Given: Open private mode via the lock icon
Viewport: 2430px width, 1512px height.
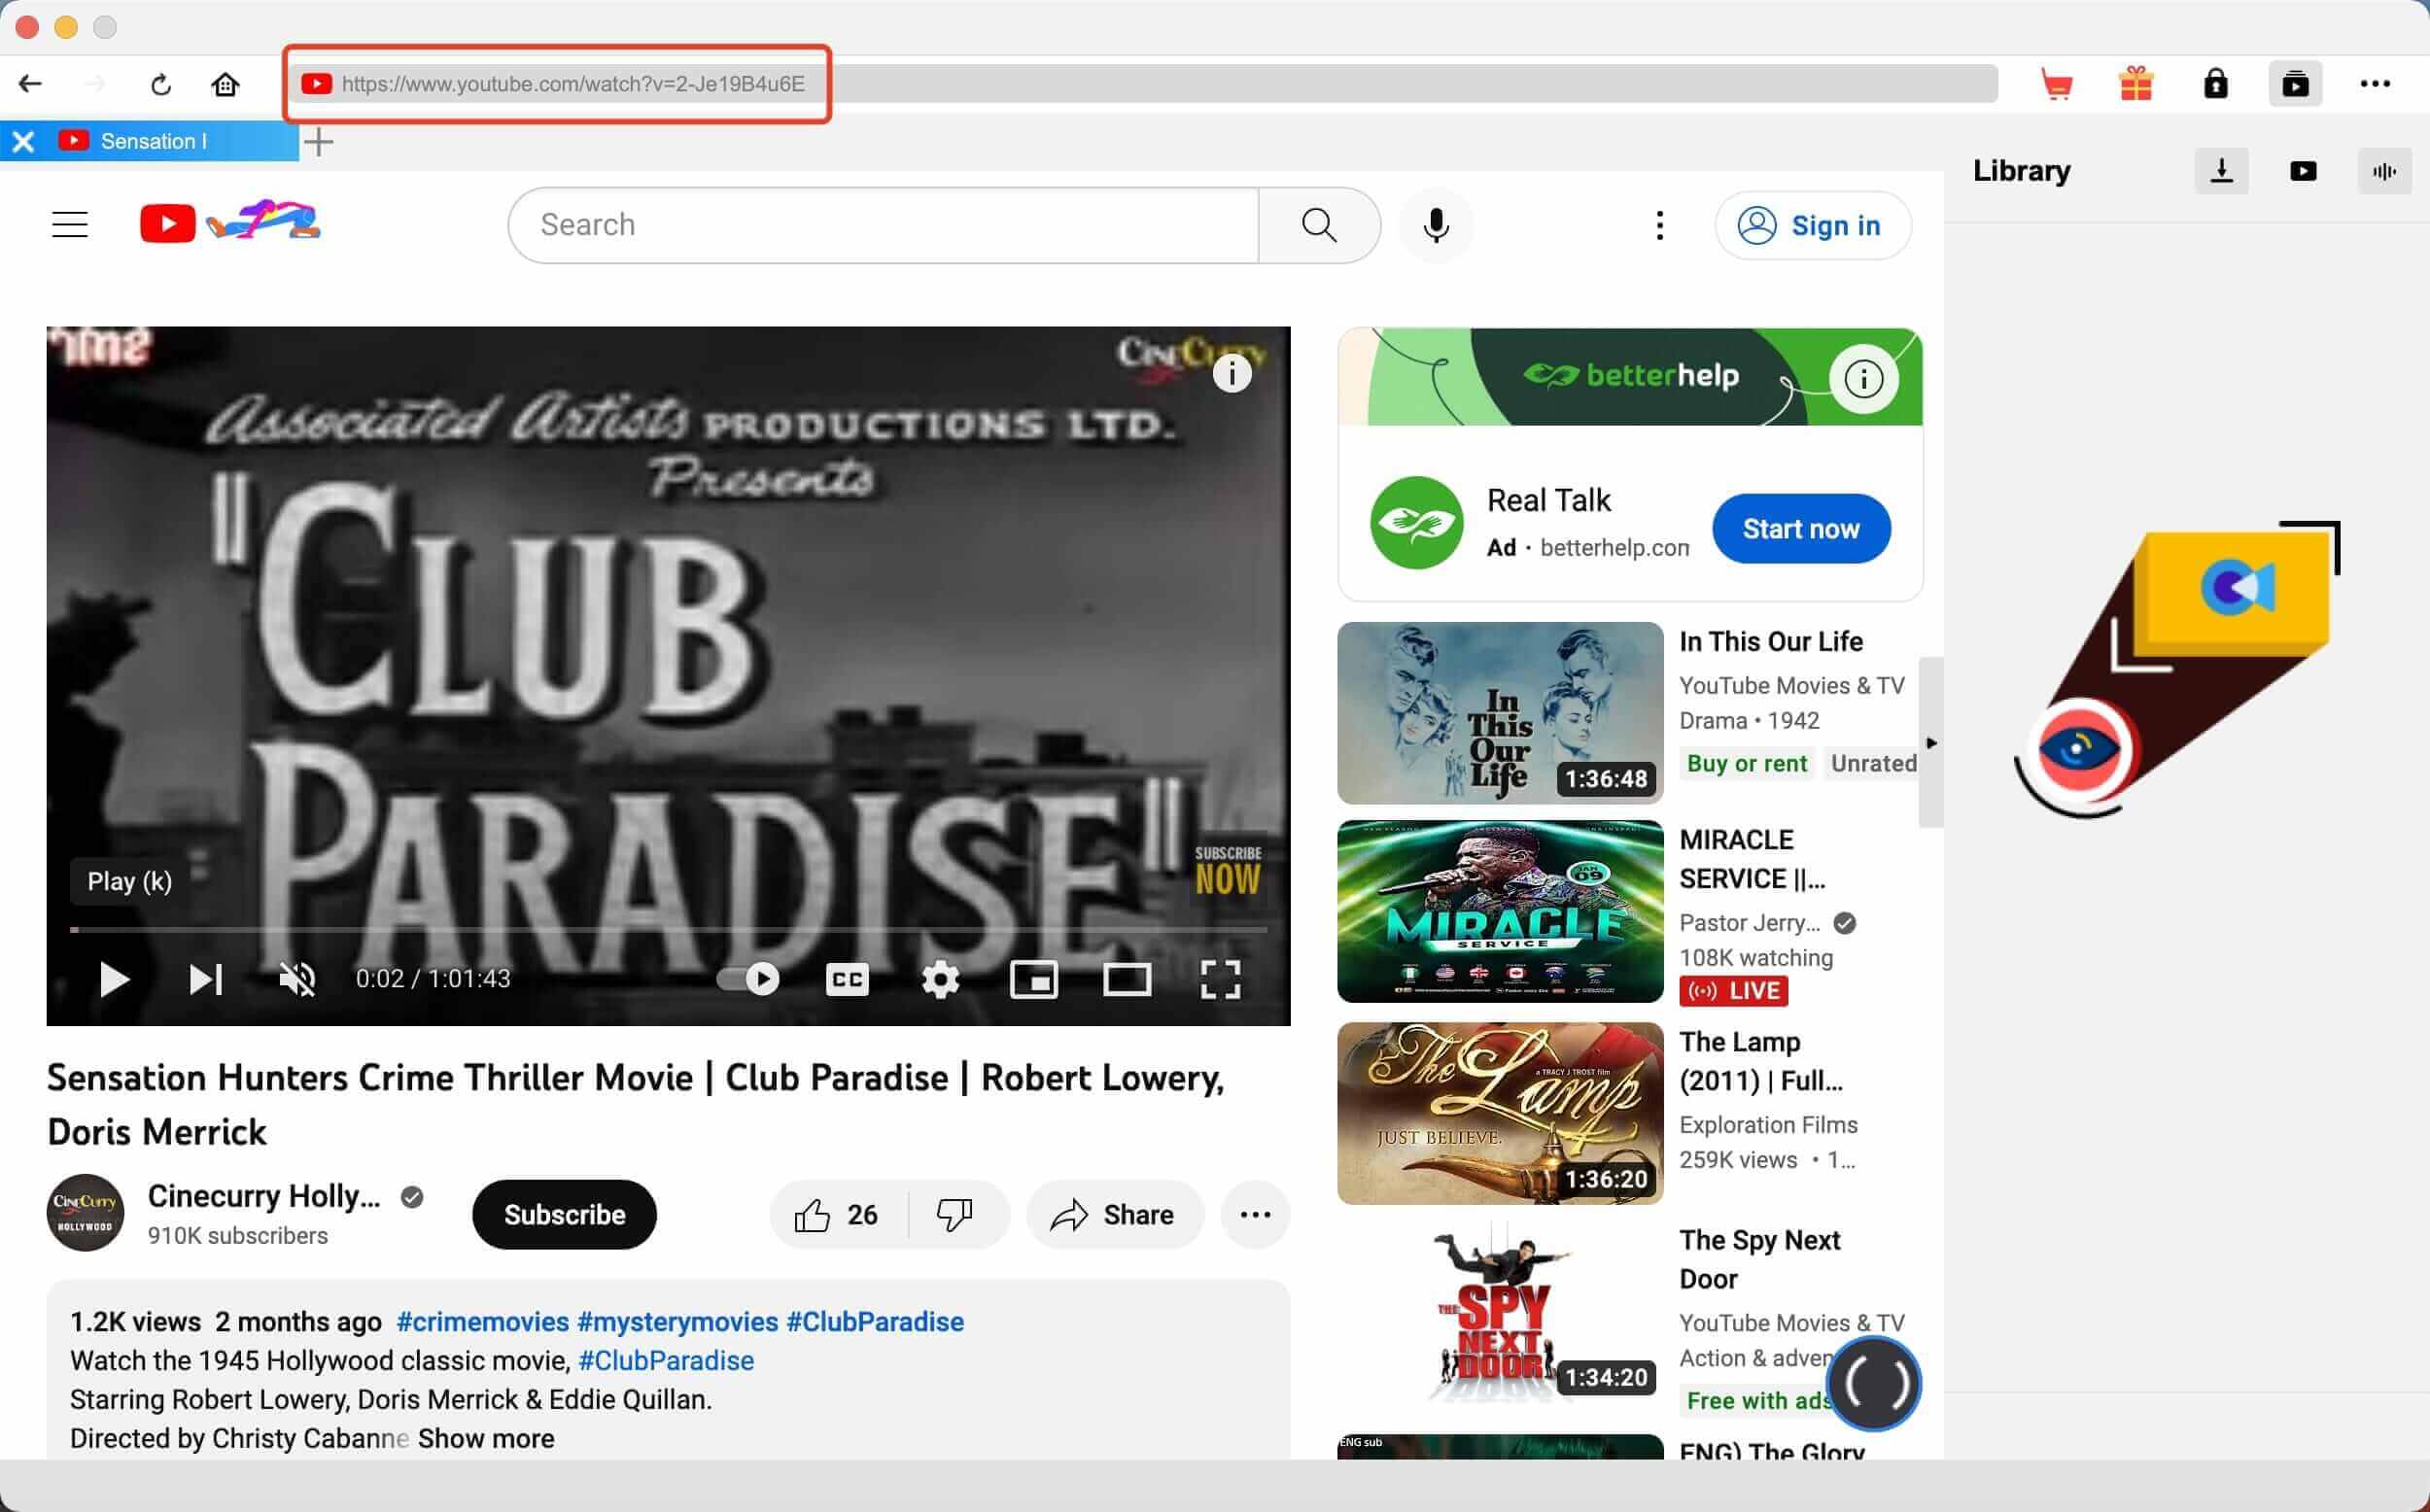Looking at the screenshot, I should tap(2216, 84).
